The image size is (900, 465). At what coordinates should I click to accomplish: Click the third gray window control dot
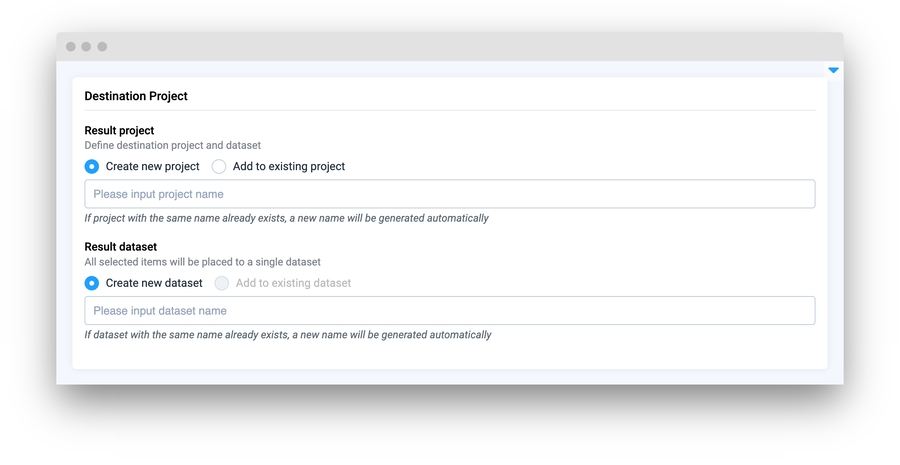click(102, 47)
